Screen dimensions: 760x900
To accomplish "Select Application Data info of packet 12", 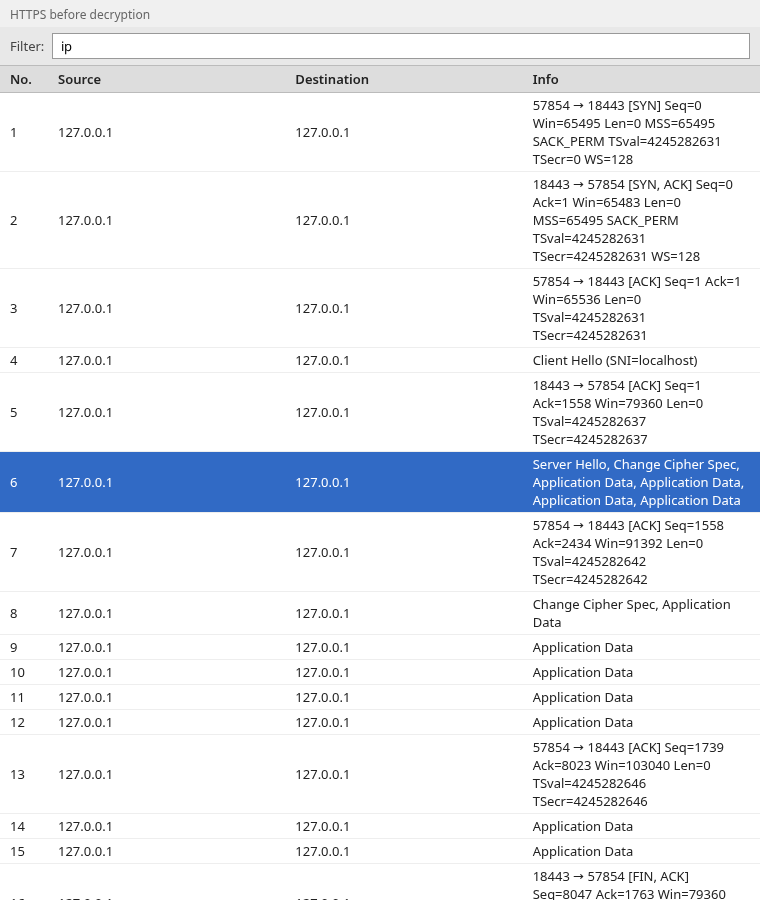I will (583, 723).
